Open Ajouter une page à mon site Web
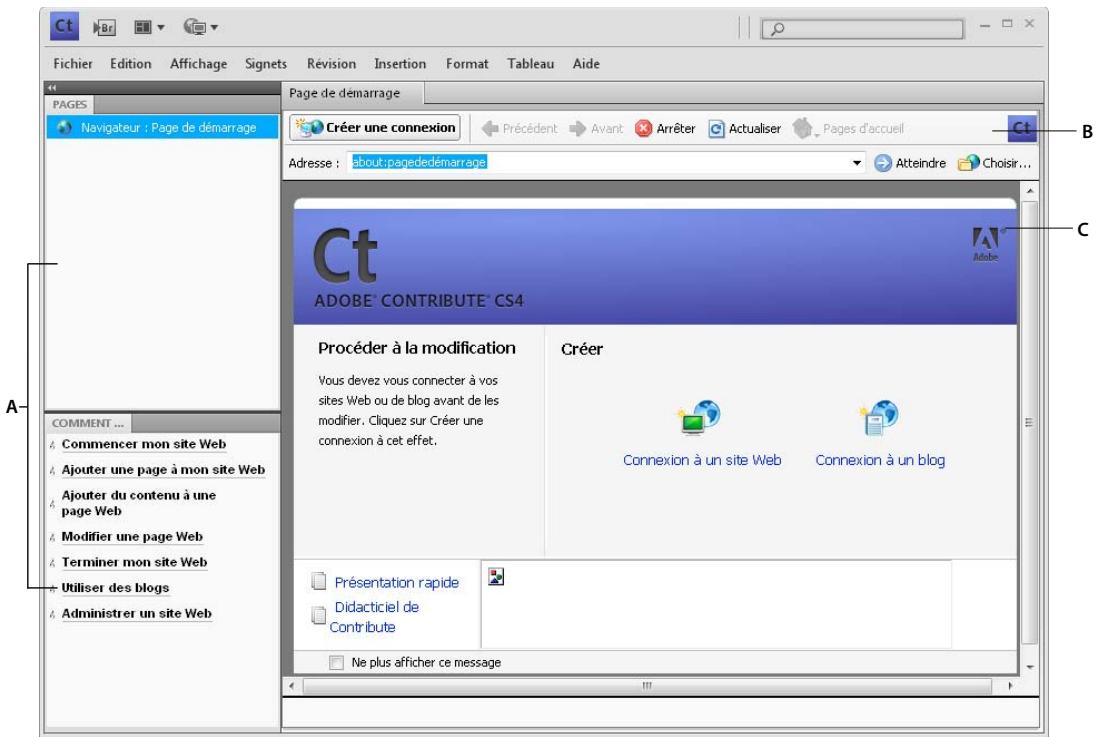 coord(163,470)
